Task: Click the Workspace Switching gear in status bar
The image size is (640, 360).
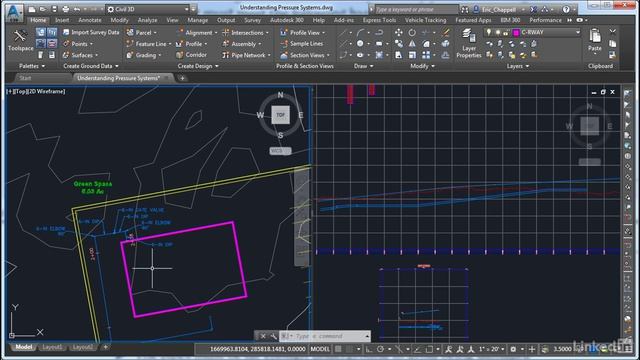Action: [513, 349]
